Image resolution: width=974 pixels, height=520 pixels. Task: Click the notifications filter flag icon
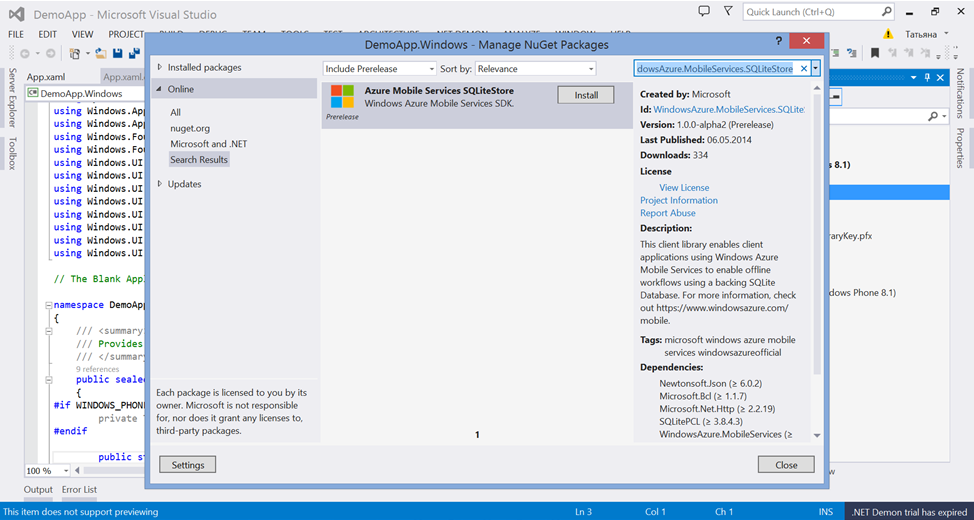pyautogui.click(x=728, y=11)
